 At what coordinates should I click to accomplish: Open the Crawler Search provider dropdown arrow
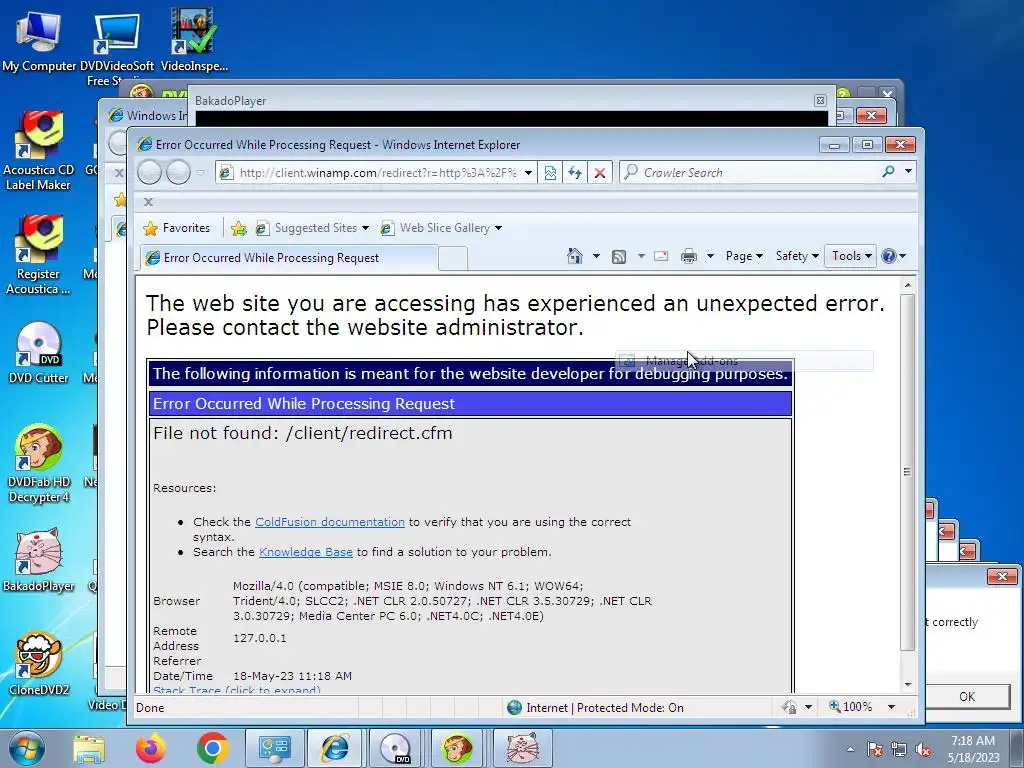tap(908, 171)
